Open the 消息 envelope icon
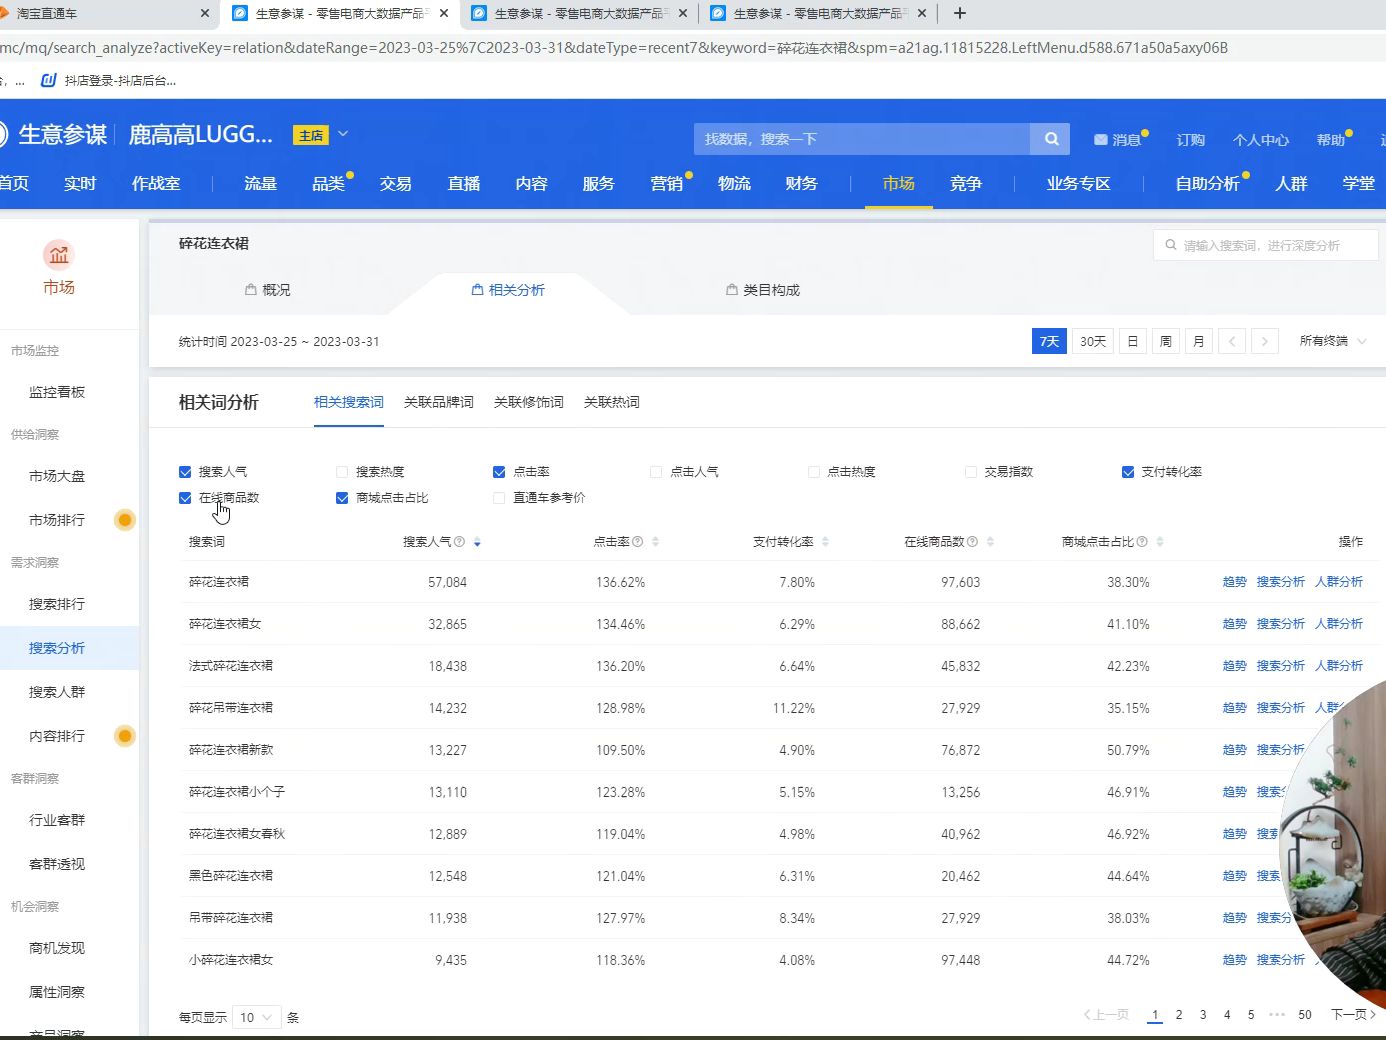The height and width of the screenshot is (1040, 1386). (1100, 140)
